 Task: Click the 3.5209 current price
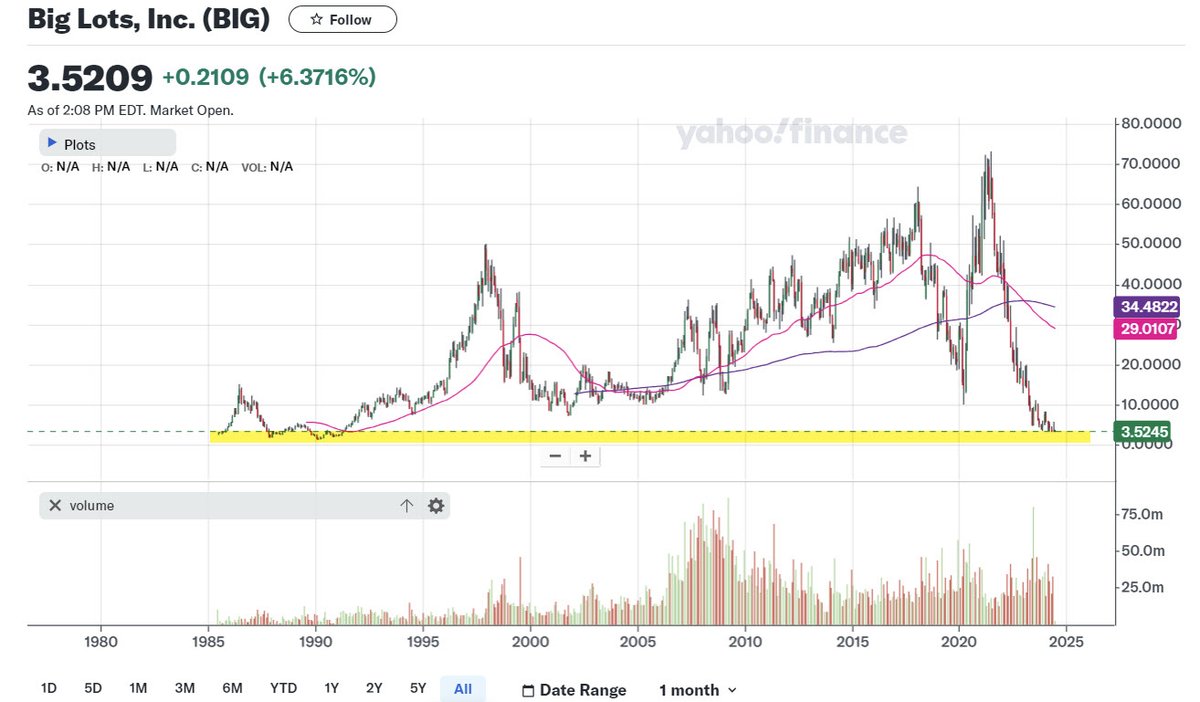pyautogui.click(x=90, y=78)
